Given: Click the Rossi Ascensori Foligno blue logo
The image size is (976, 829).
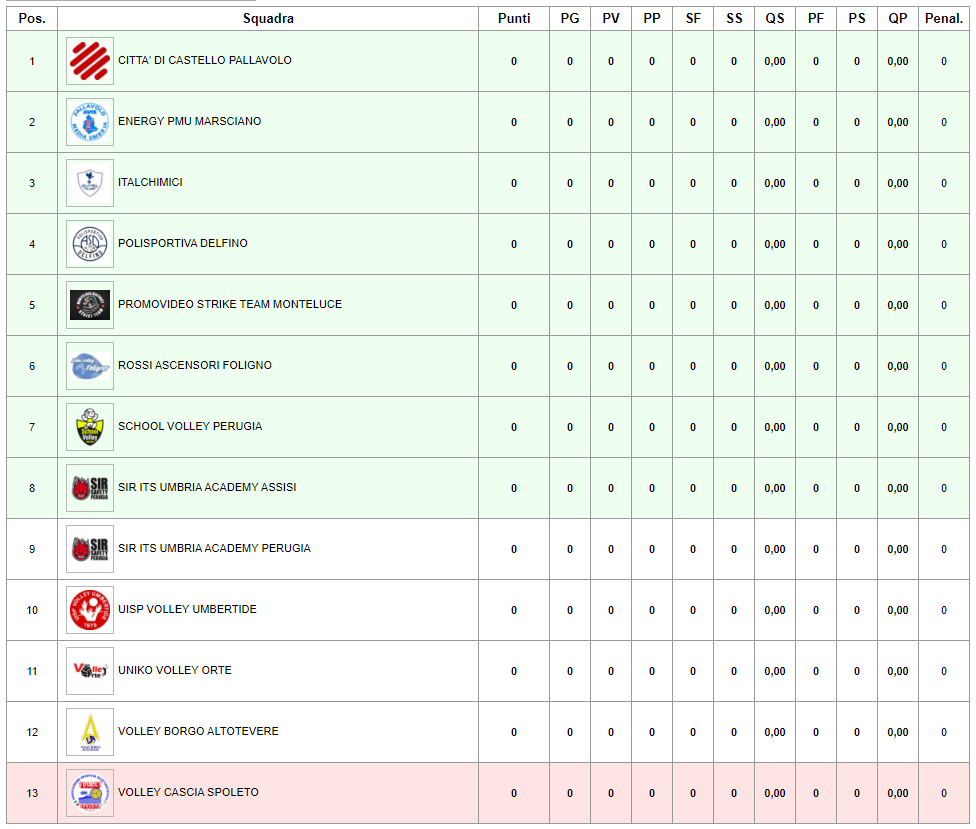Looking at the screenshot, I should coord(90,366).
